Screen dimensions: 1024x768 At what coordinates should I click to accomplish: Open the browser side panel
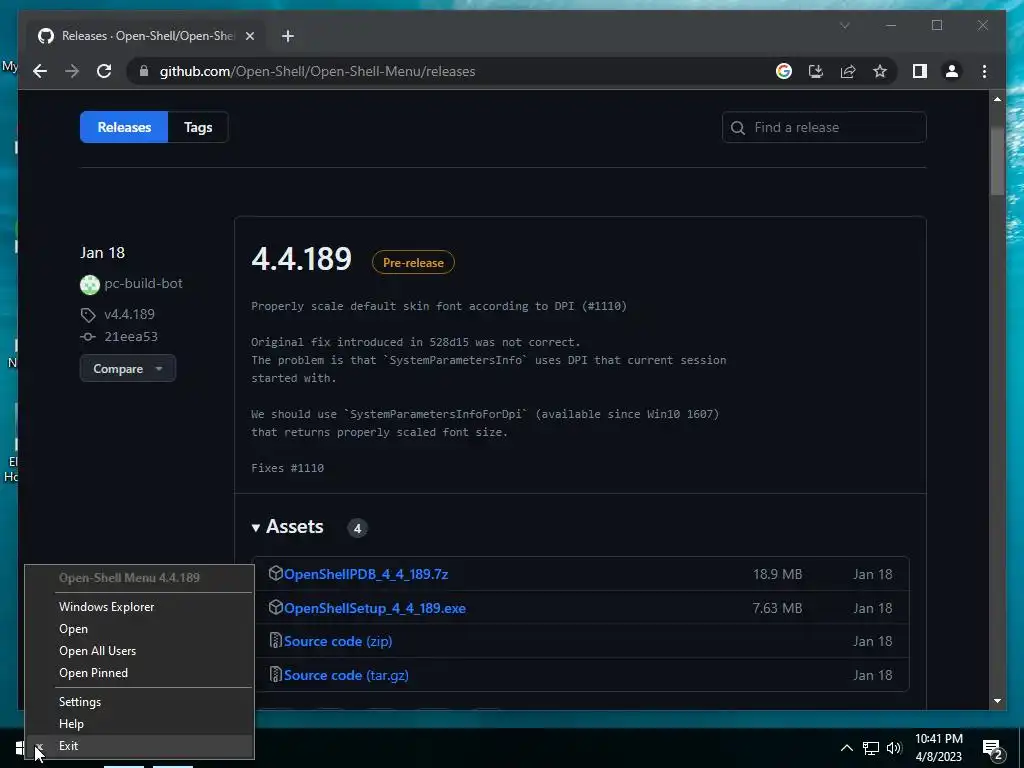920,71
